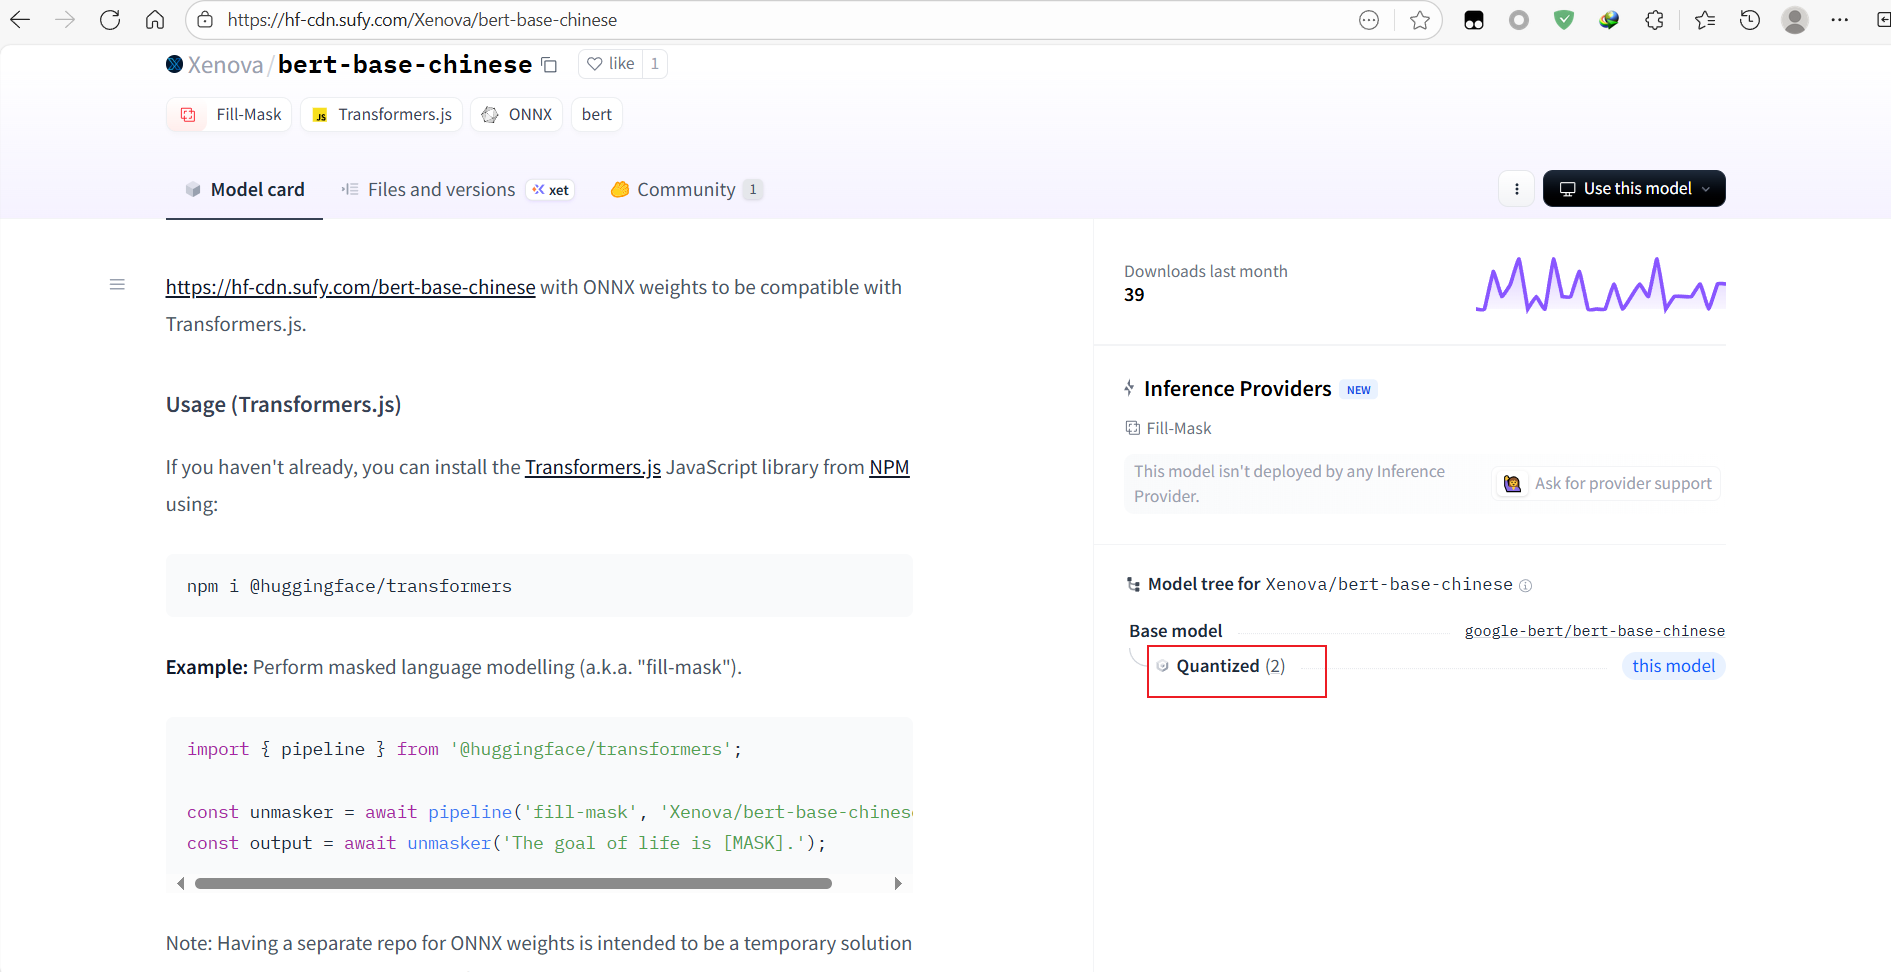This screenshot has height=972, width=1891.
Task: Open google-bert/bert-base-chinese base model link
Action: point(1594,631)
